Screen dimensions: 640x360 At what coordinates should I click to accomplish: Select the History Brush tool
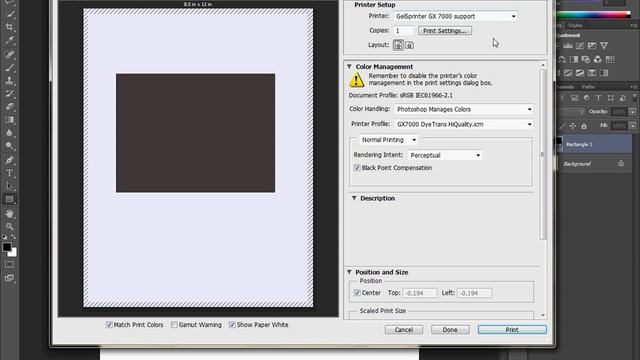tap(9, 93)
